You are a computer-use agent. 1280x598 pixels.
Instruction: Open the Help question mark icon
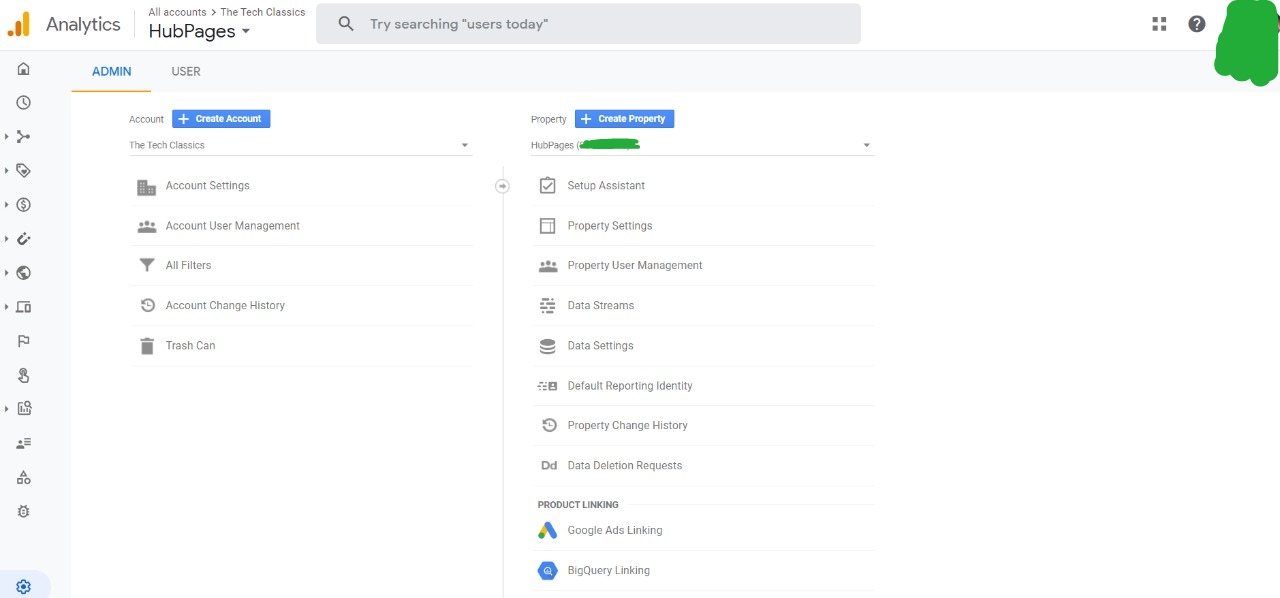[1197, 24]
